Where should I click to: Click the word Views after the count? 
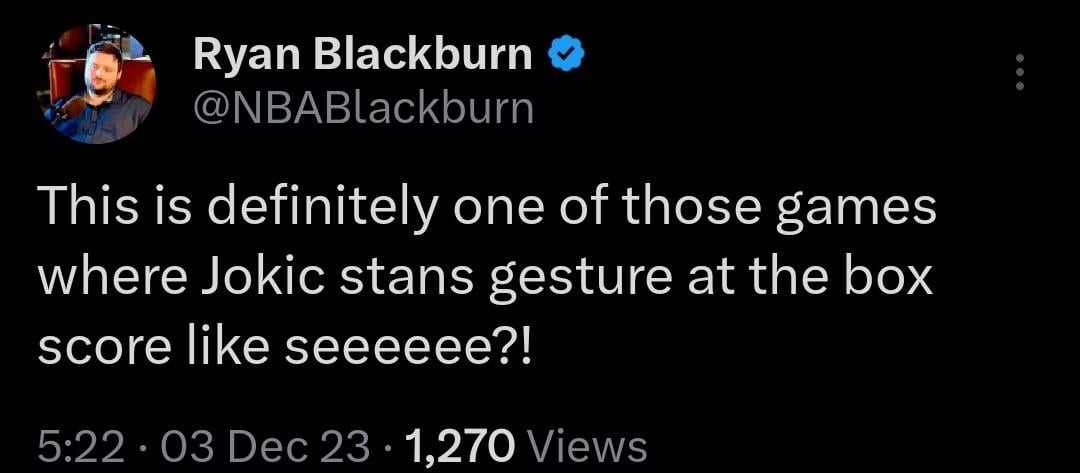[x=585, y=444]
